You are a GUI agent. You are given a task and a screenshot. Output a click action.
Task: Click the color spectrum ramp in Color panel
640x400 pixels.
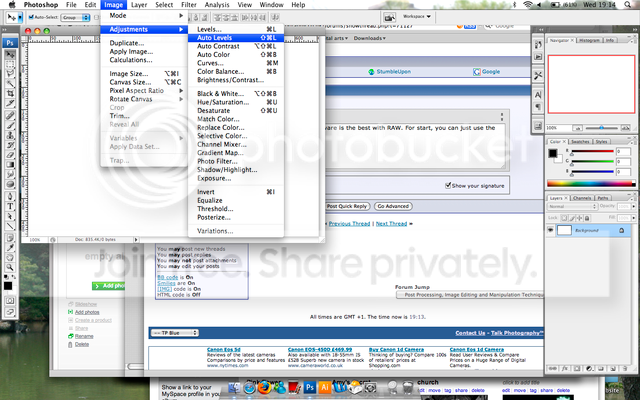590,182
